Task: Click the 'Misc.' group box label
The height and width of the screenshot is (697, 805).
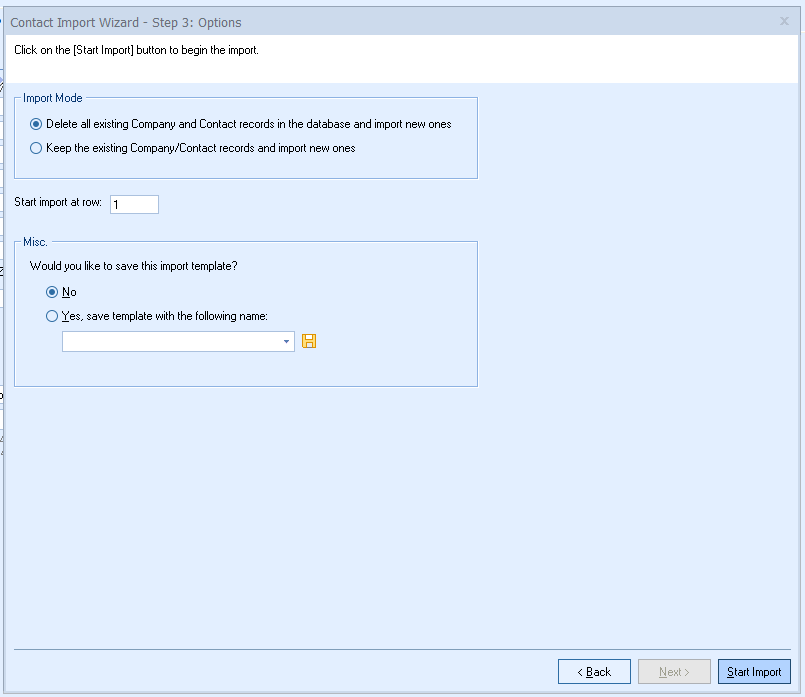Action: tap(35, 242)
